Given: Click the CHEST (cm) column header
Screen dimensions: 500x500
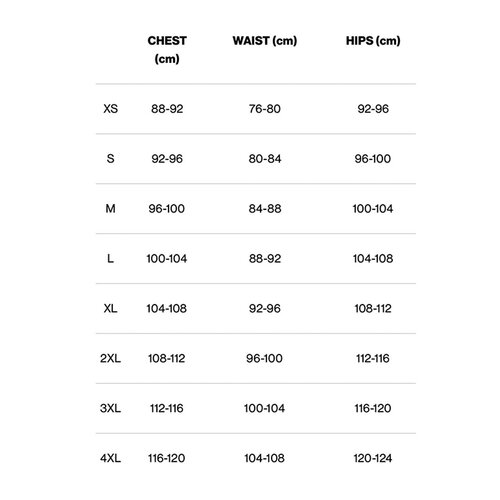Looking at the screenshot, I should click(167, 50).
